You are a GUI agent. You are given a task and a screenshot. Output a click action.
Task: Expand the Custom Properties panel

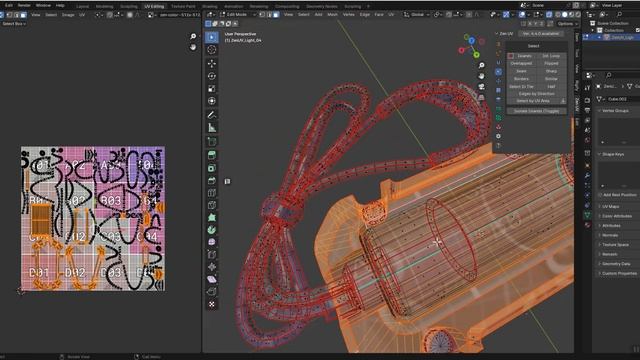point(619,273)
